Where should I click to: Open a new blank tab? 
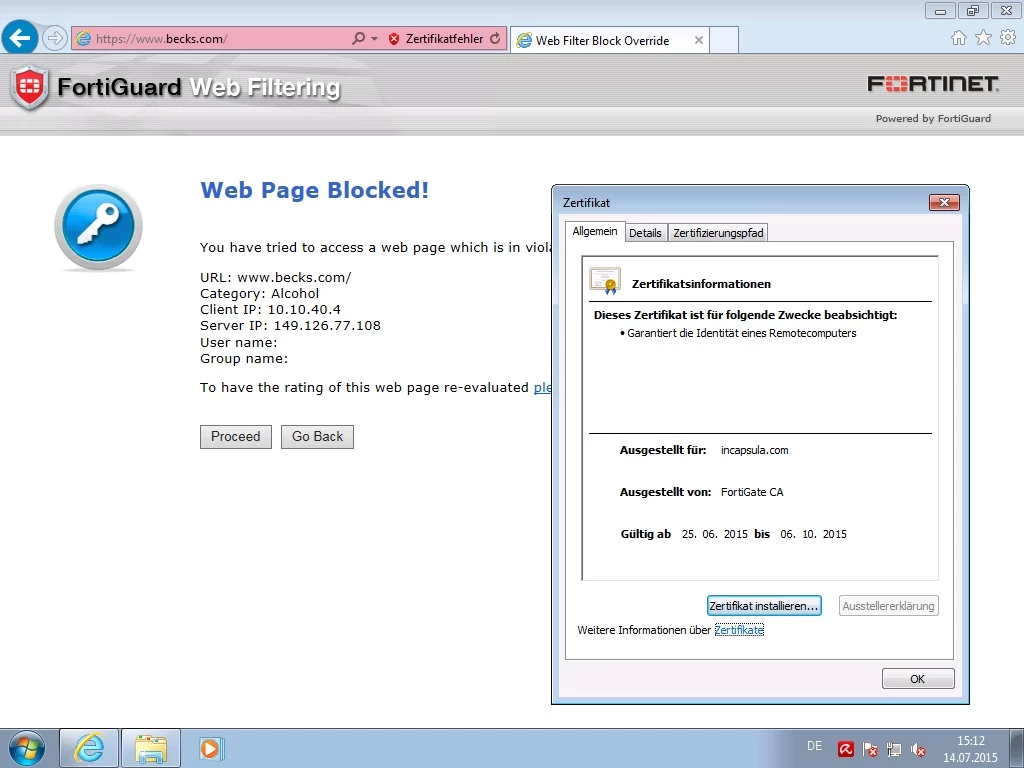(724, 40)
